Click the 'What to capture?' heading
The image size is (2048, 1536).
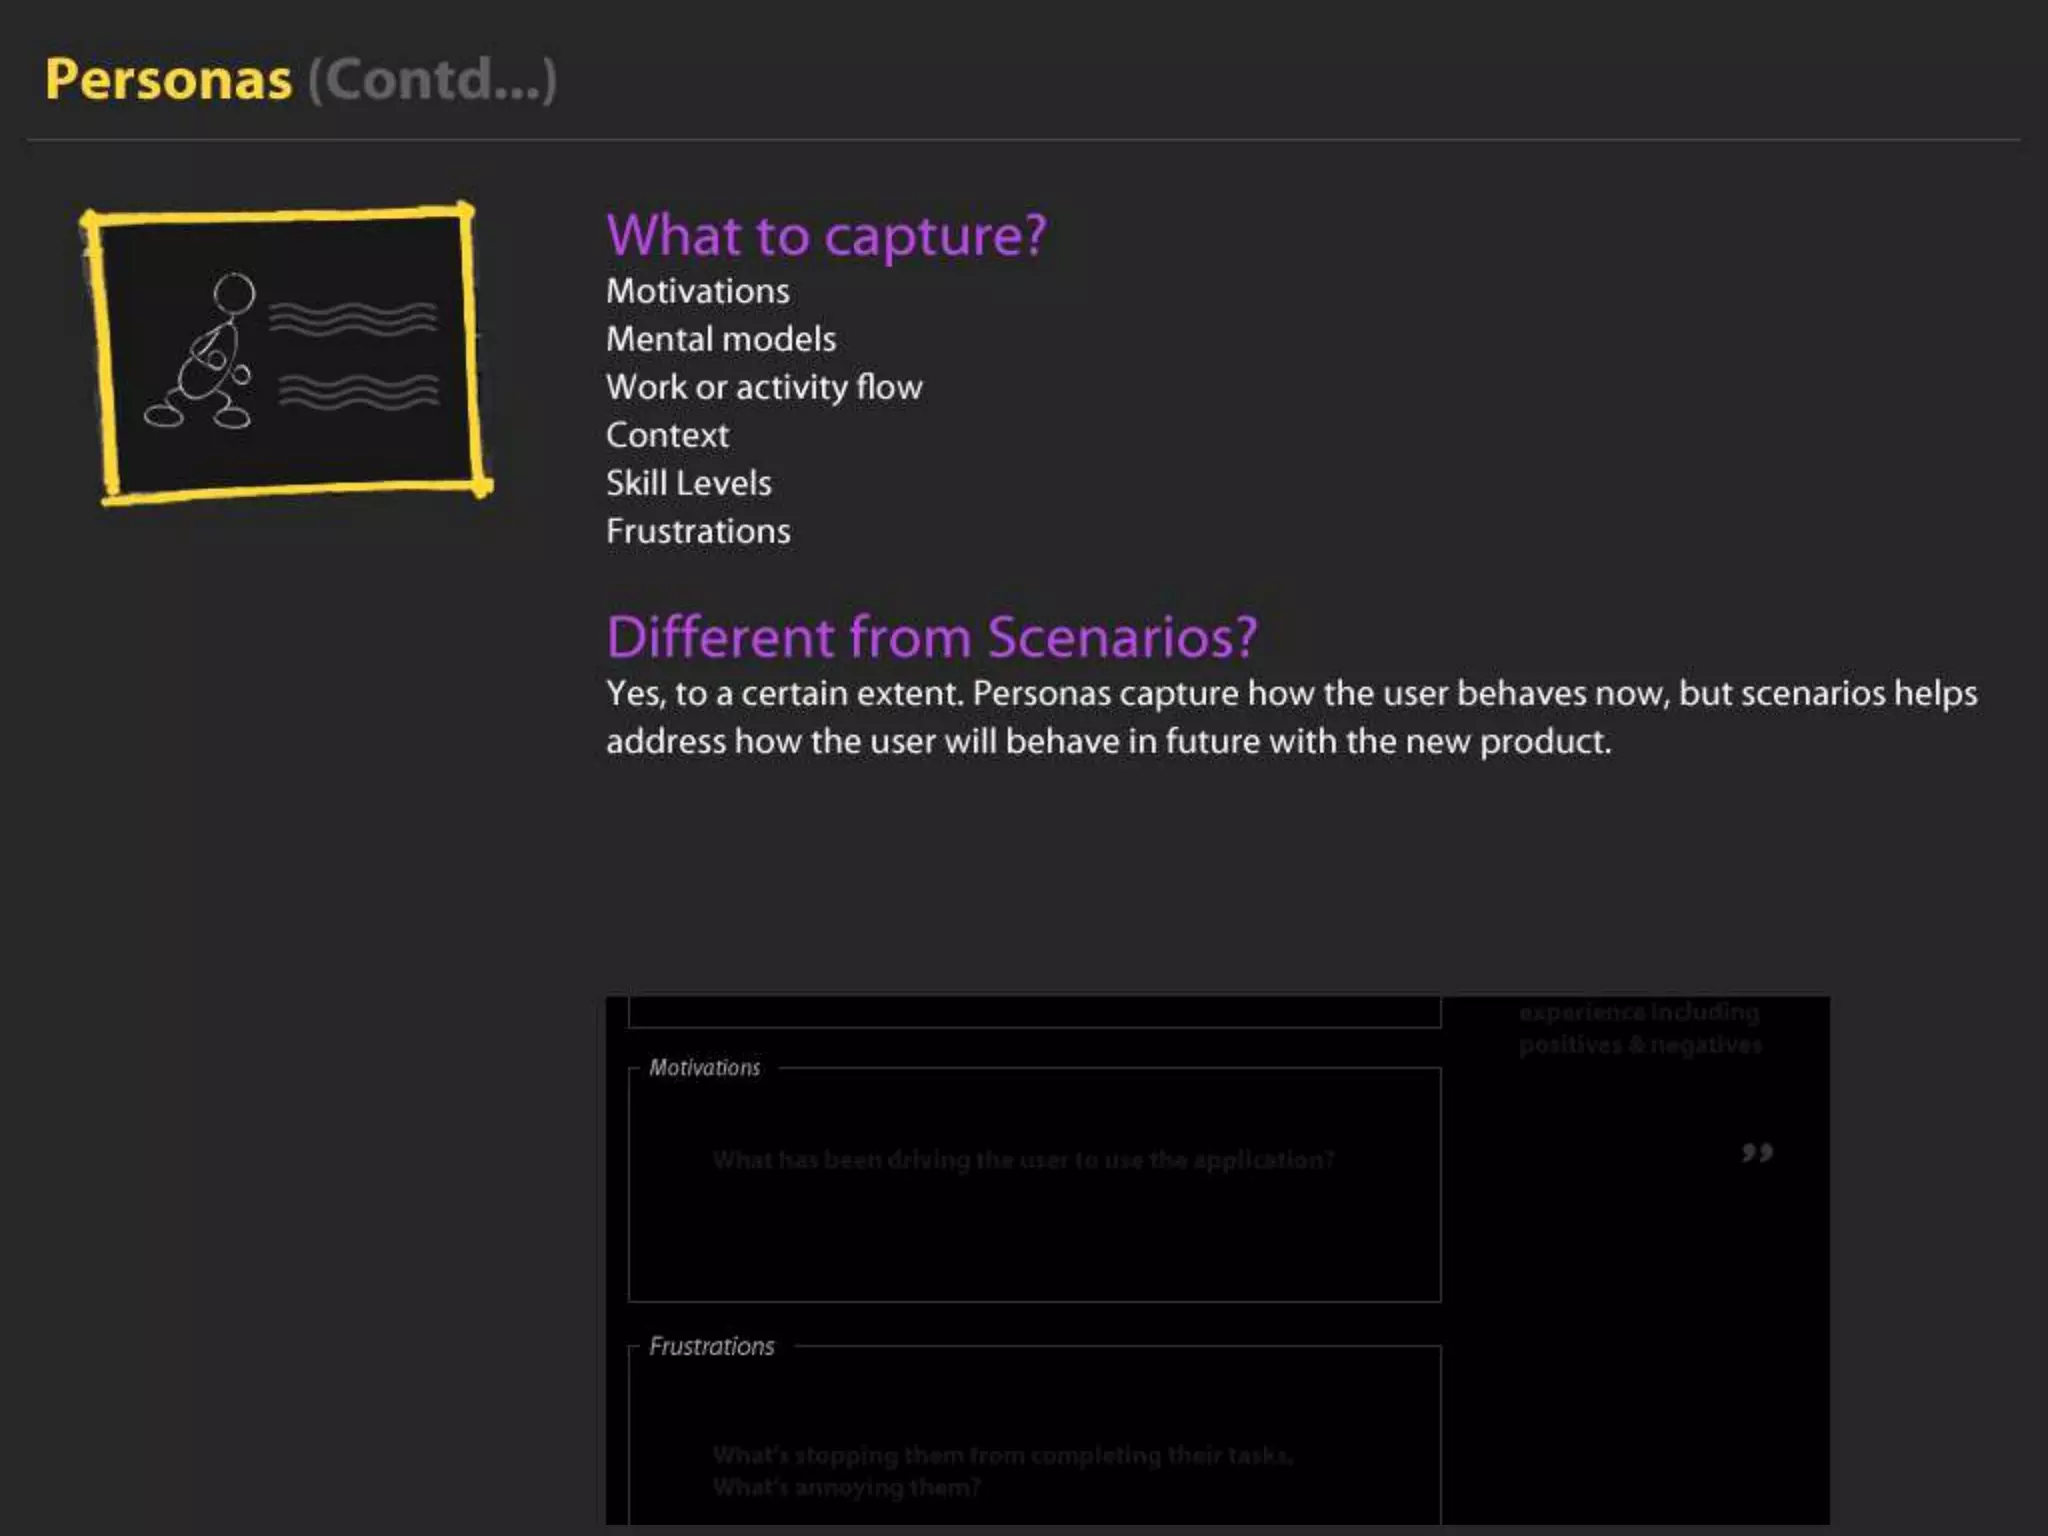(x=826, y=236)
